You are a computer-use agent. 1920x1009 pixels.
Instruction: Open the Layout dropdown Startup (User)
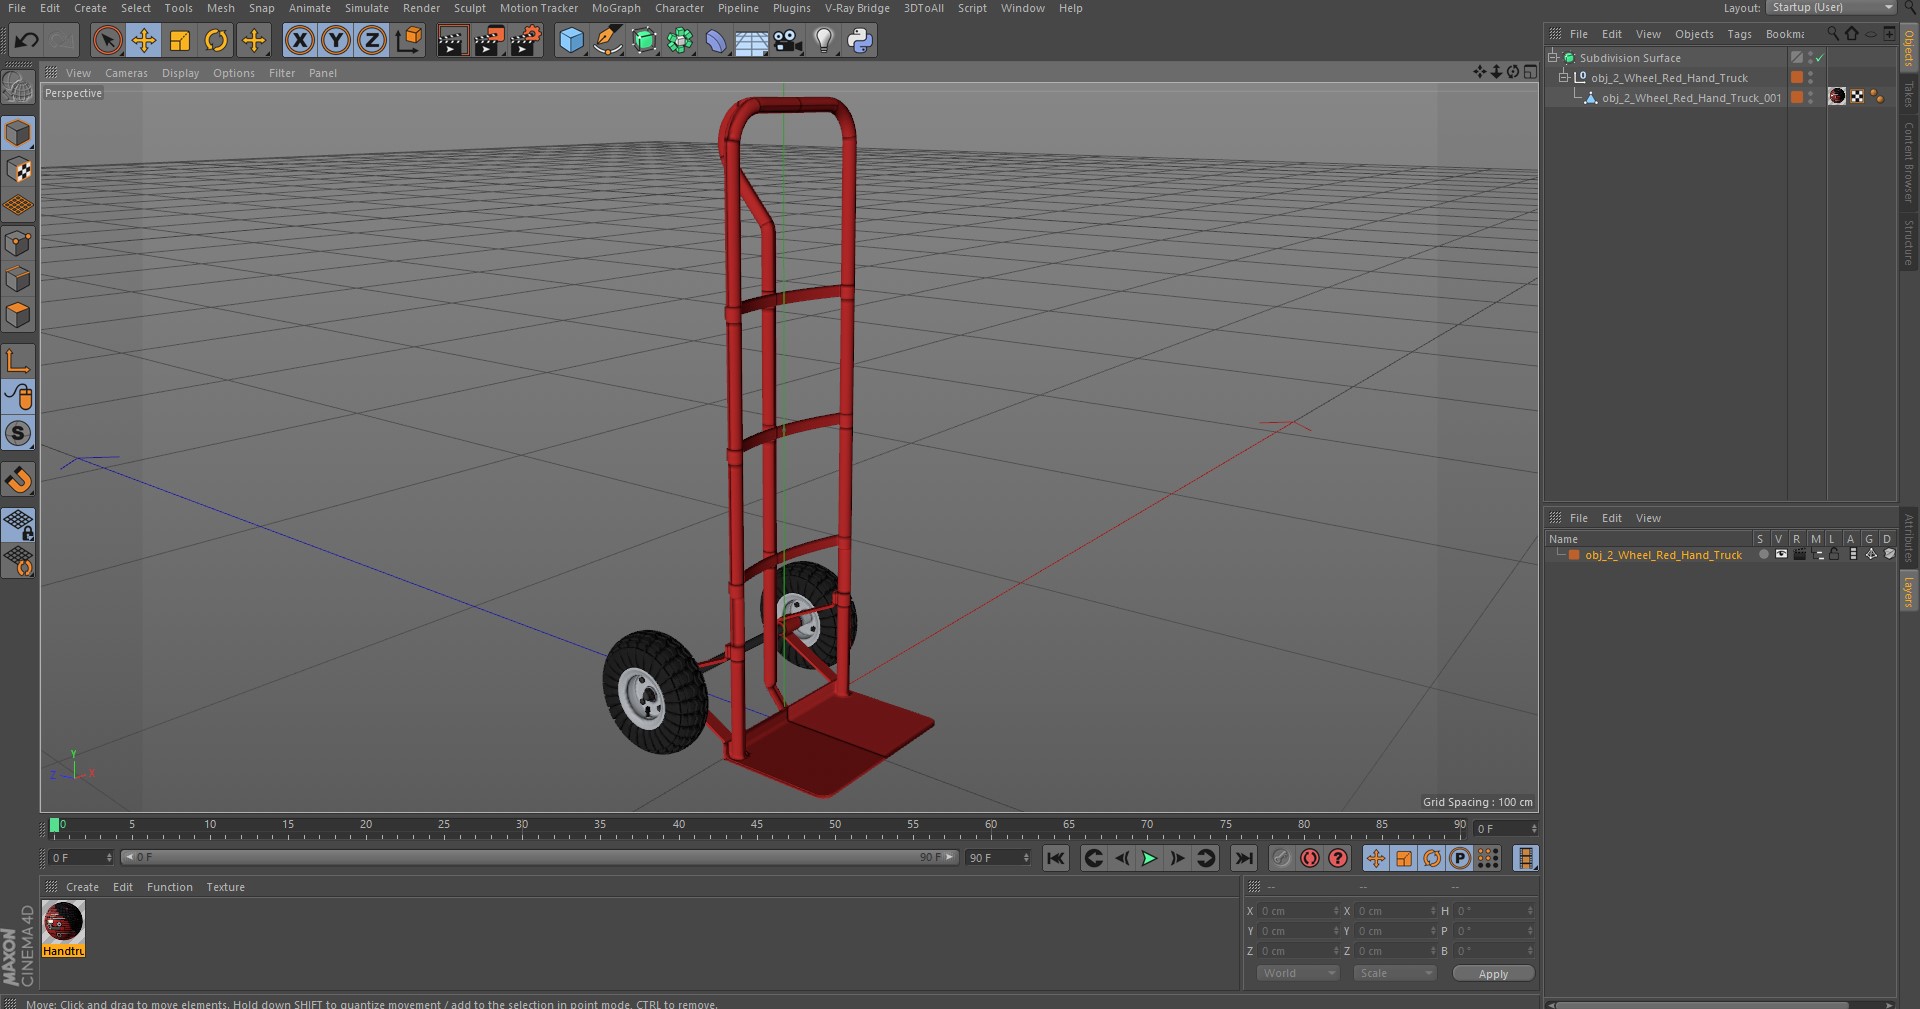point(1832,7)
